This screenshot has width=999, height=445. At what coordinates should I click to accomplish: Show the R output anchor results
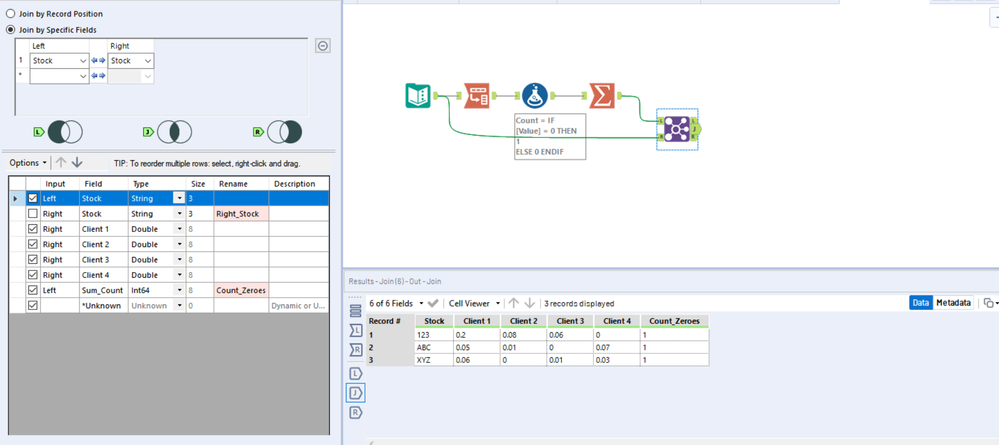pos(356,412)
